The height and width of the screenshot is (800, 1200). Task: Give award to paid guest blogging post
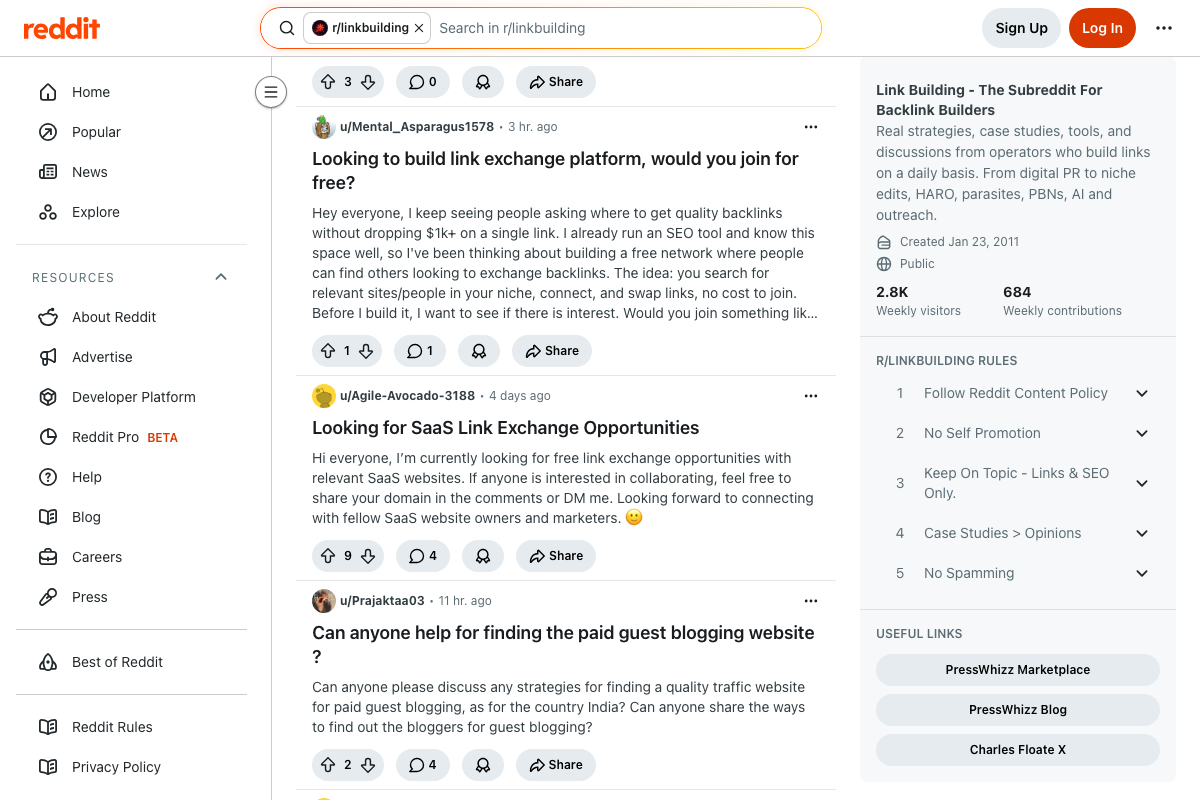[483, 765]
